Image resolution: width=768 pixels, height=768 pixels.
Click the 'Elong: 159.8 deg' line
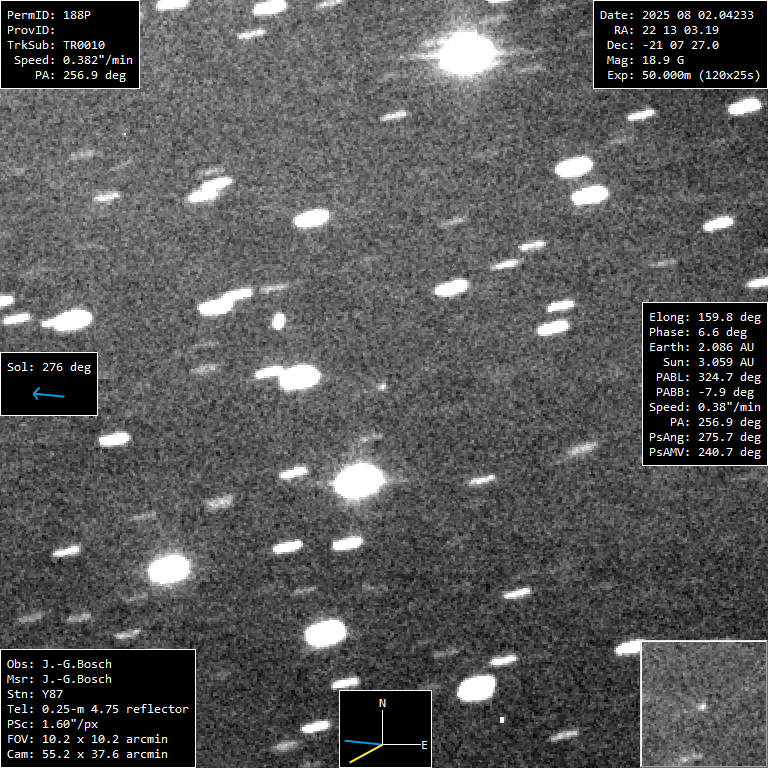[x=705, y=317]
